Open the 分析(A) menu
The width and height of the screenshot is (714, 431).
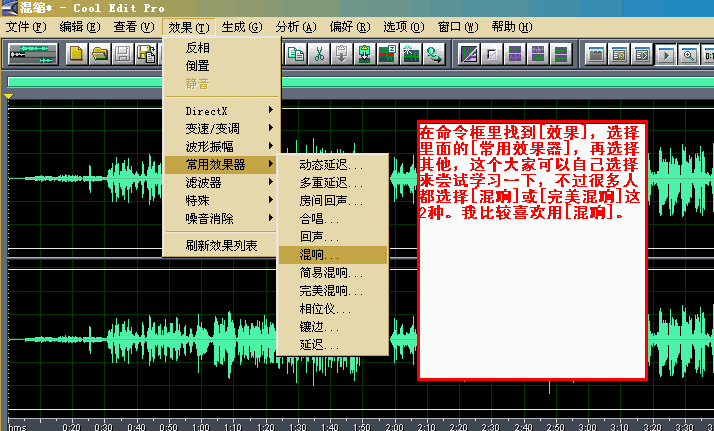[296, 27]
